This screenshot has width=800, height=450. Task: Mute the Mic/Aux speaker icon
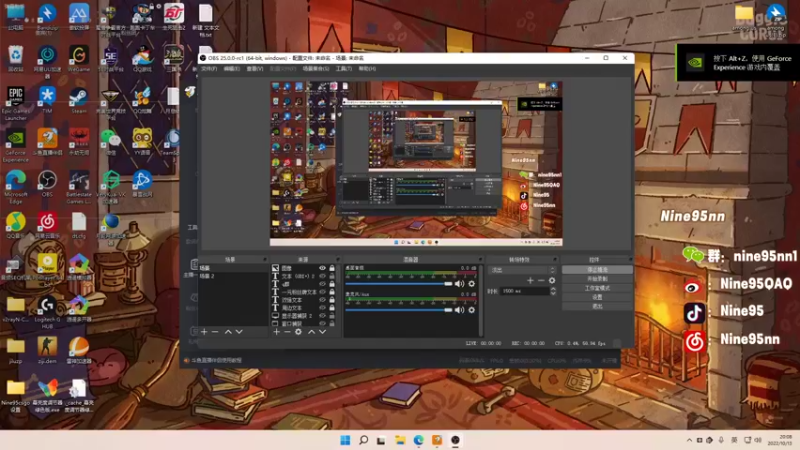[459, 310]
